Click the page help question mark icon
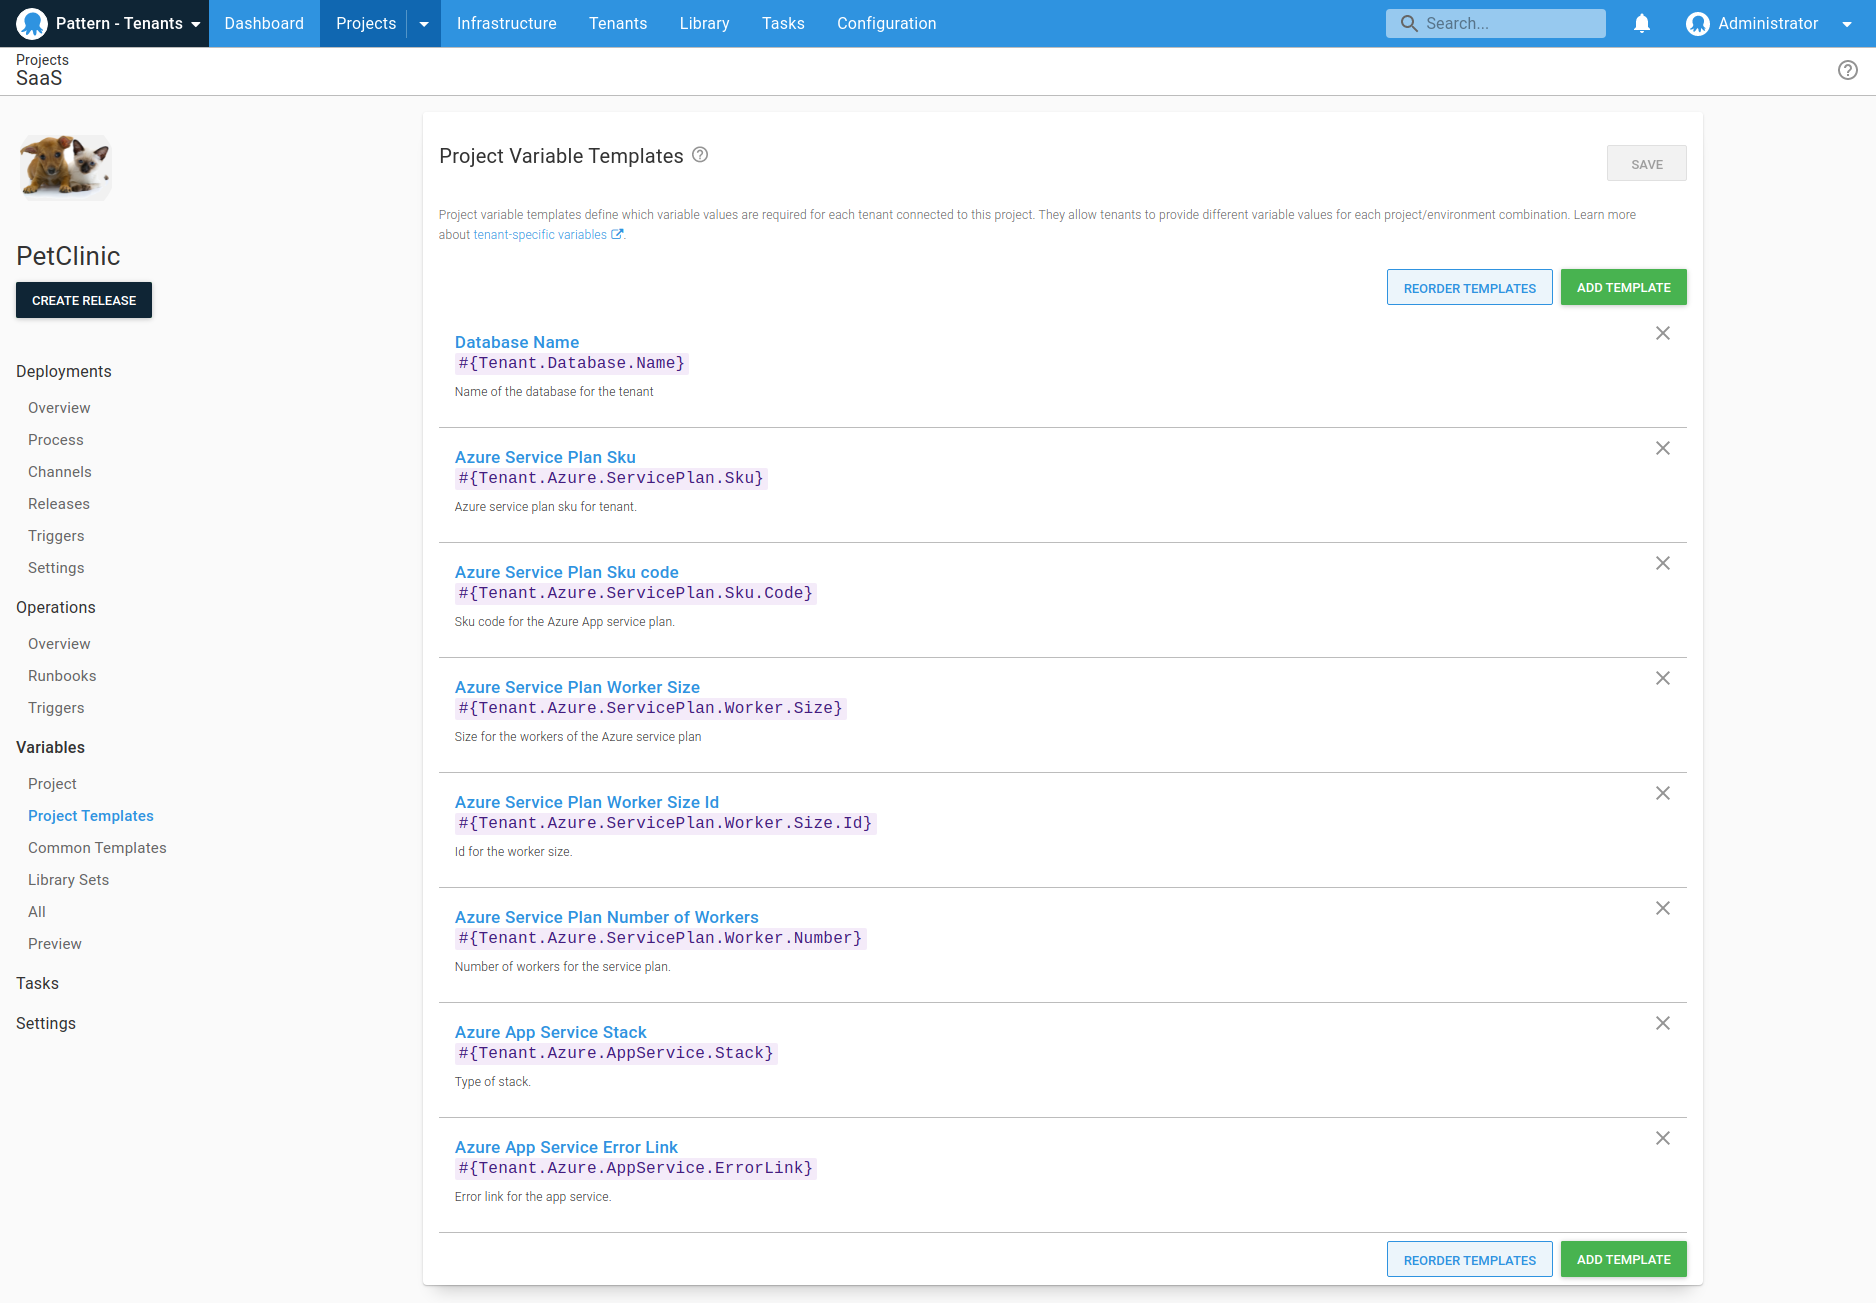The height and width of the screenshot is (1303, 1876). [1847, 70]
